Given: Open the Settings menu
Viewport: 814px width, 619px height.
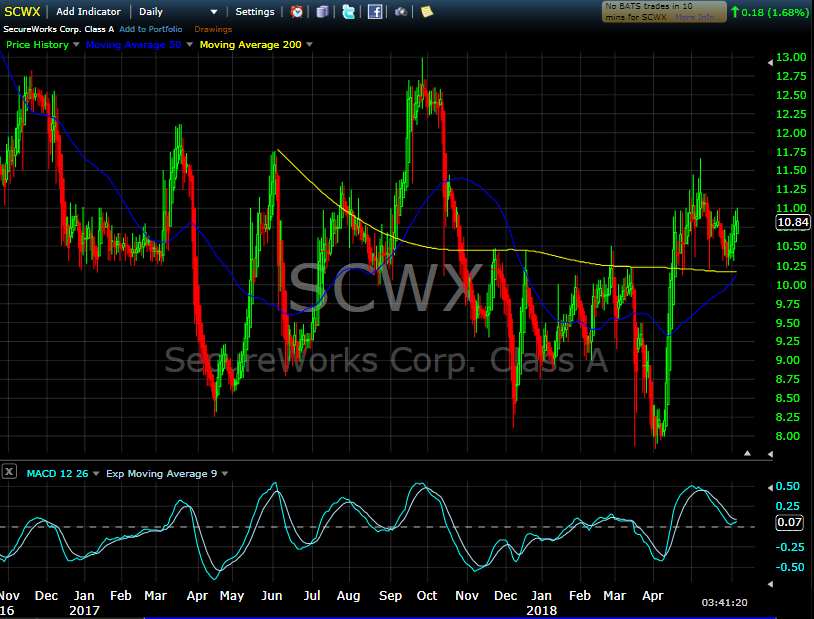Looking at the screenshot, I should click(x=255, y=11).
